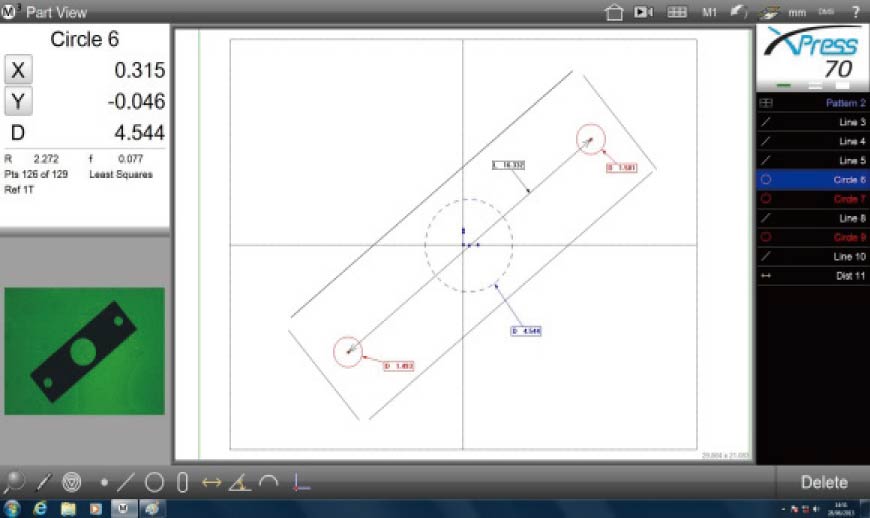Launch Internet Explorer from taskbar
The image size is (870, 518).
[40, 509]
